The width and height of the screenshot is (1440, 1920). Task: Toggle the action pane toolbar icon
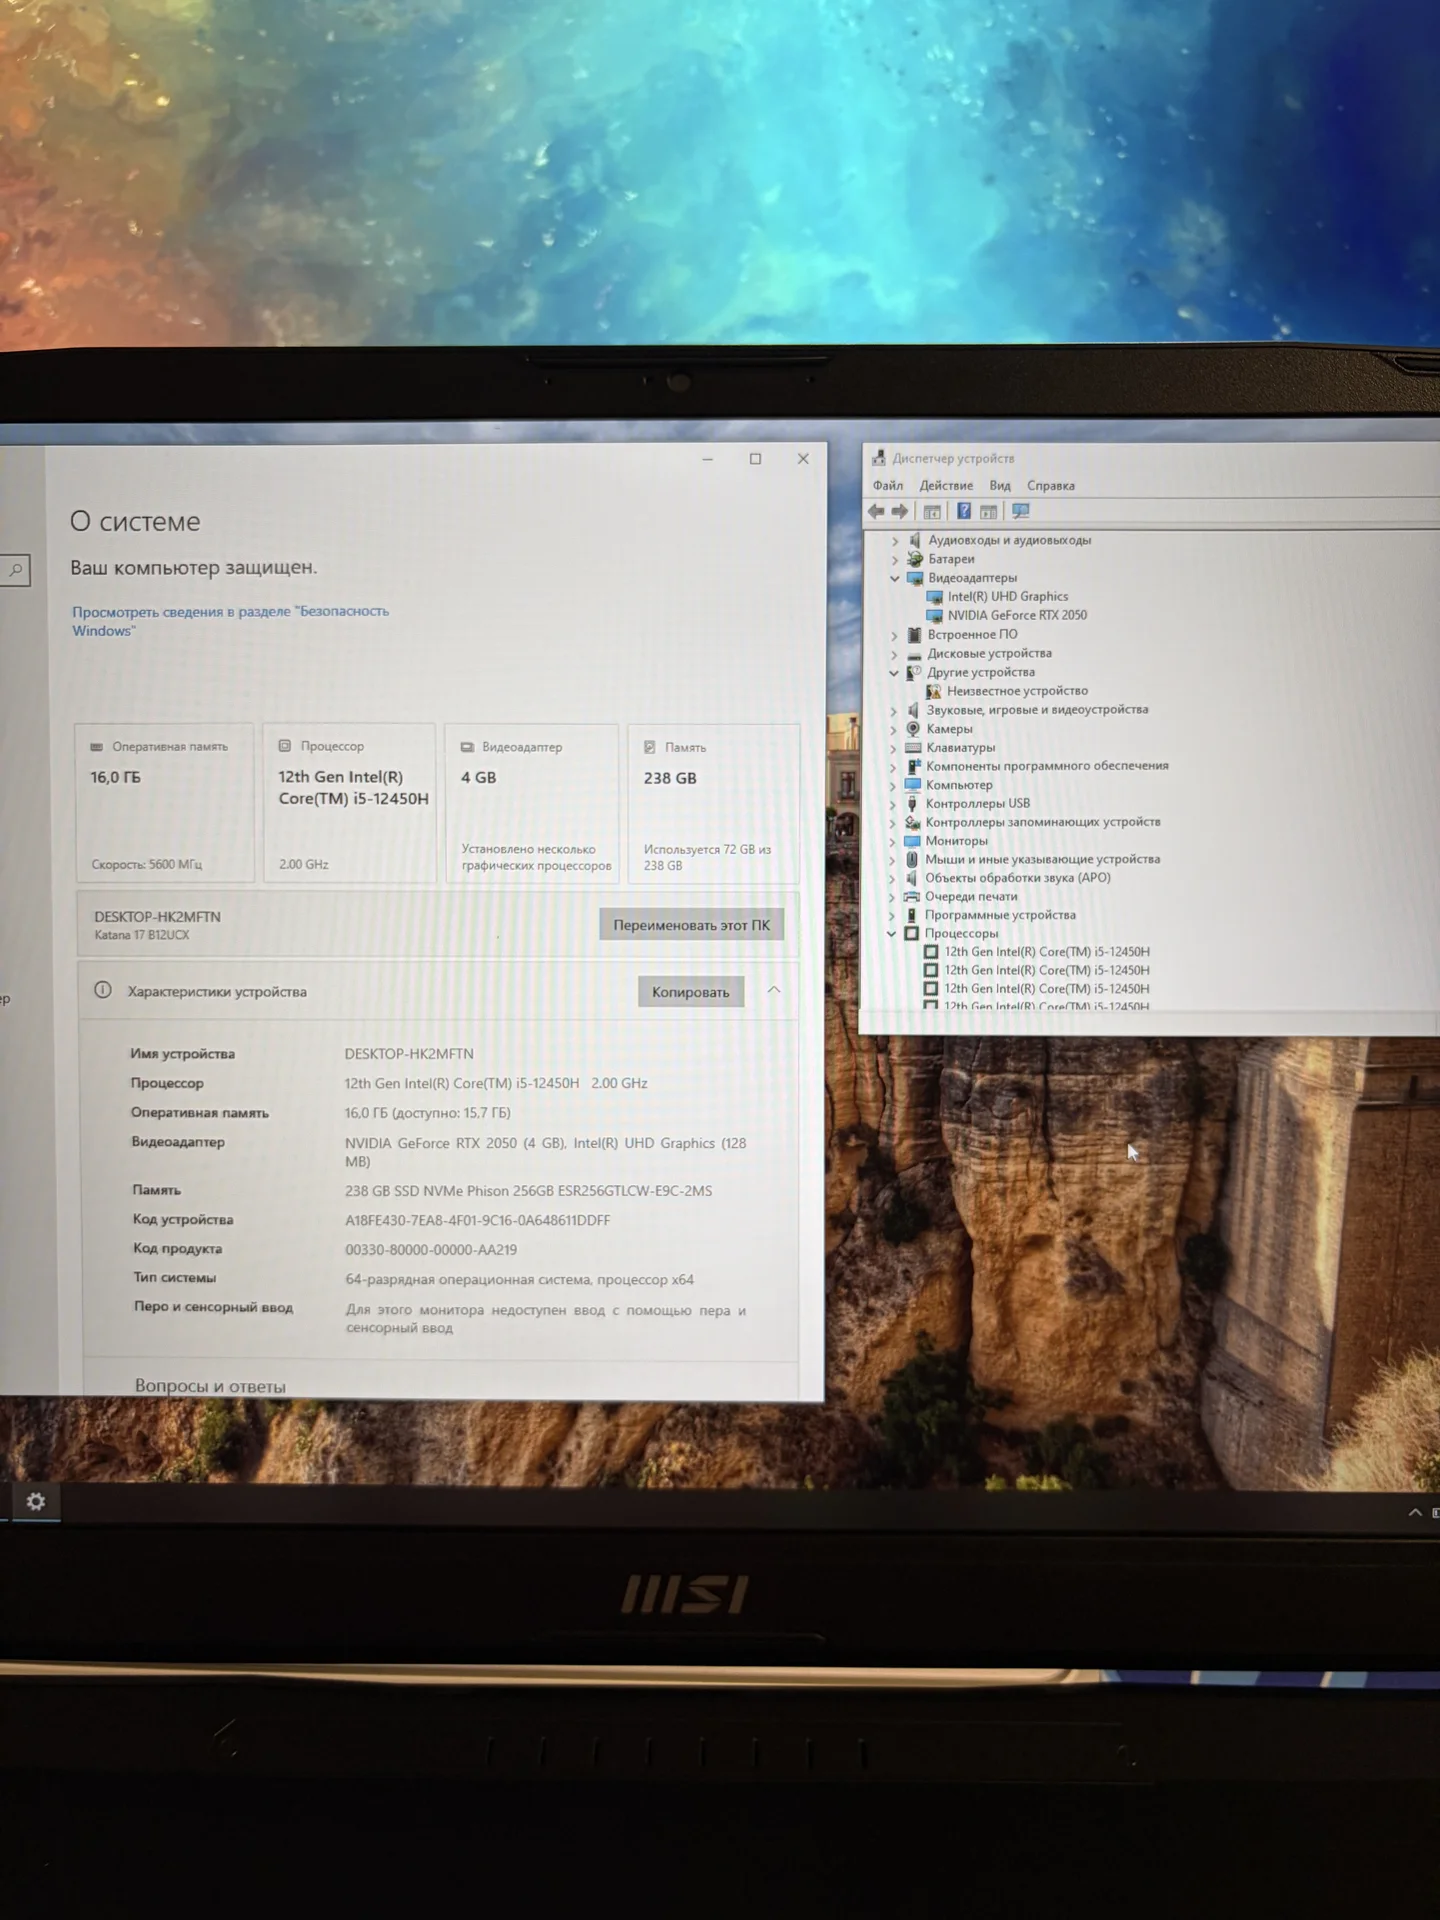(x=989, y=512)
